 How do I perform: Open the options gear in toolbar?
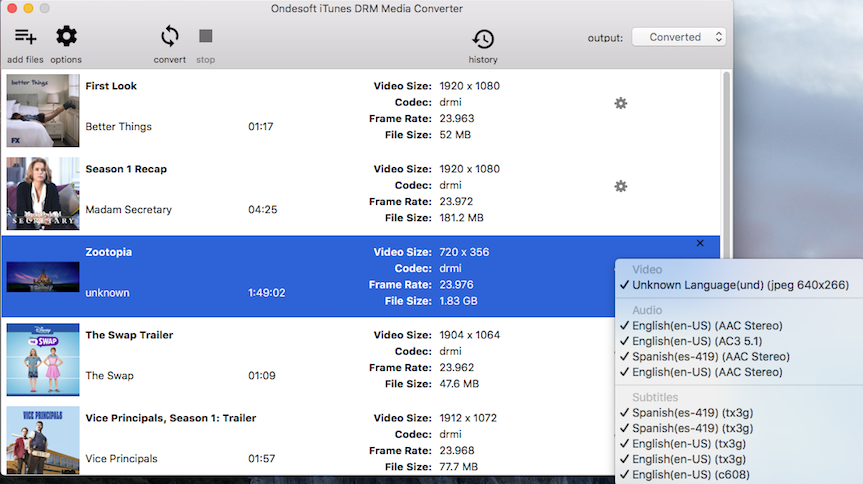coord(66,36)
